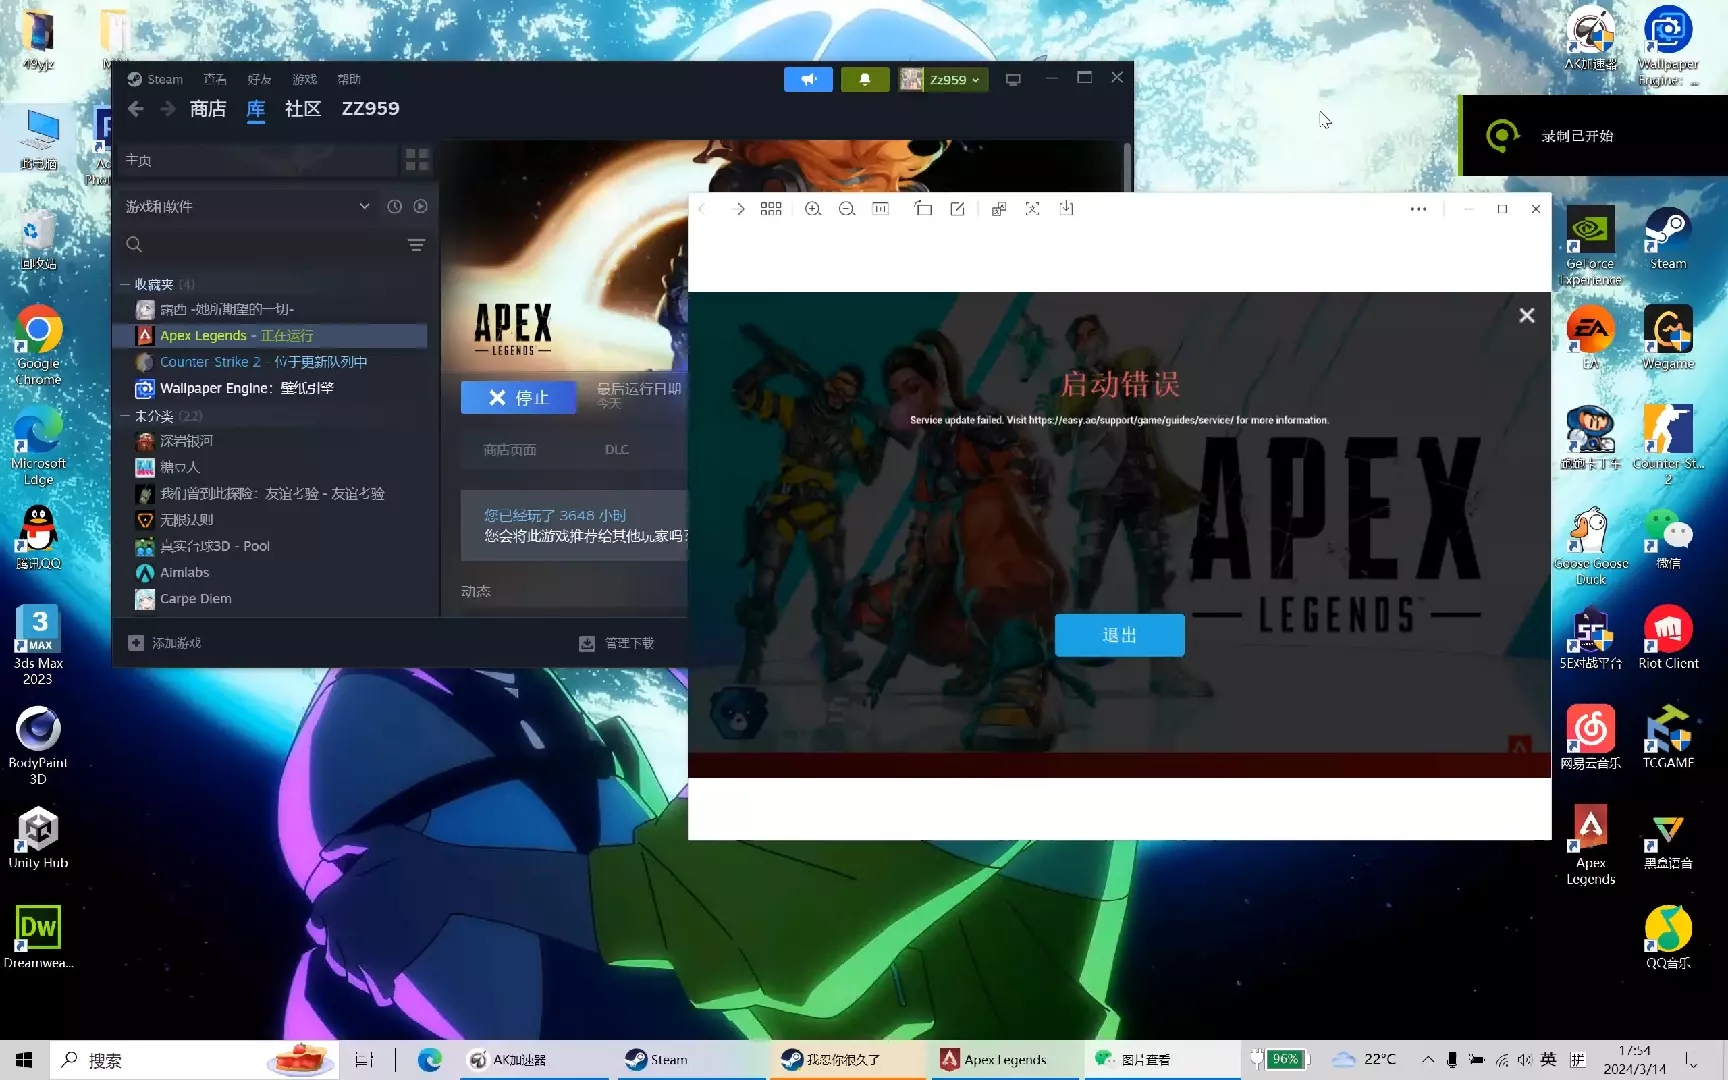1728x1080 pixels.
Task: Open Steam notifications bell
Action: (x=865, y=80)
